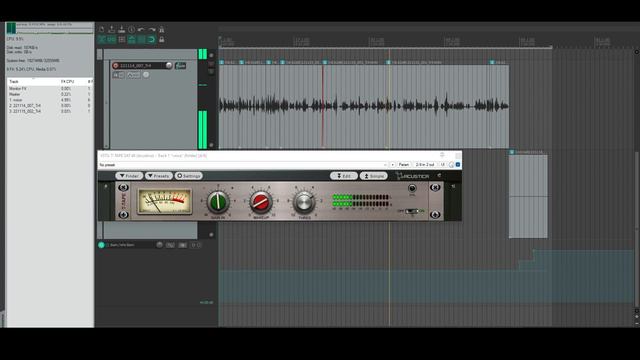Toggle the auto-crossfade toolbar button

click(102, 40)
